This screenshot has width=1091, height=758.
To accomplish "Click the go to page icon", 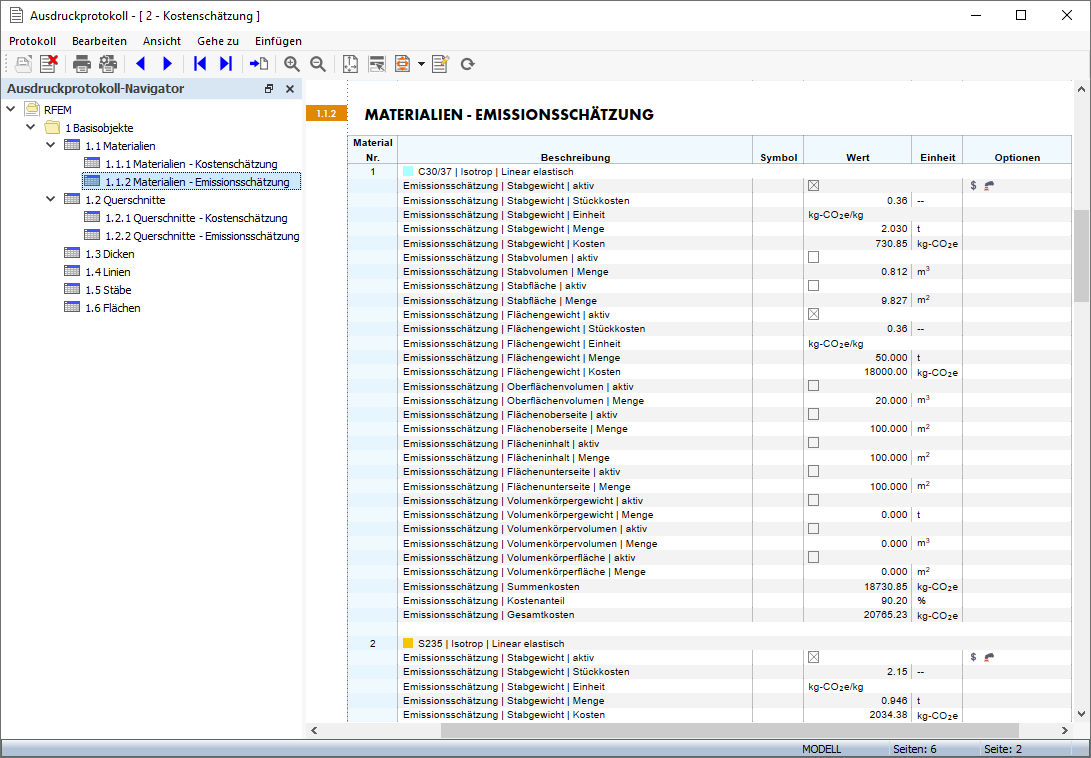I will (x=259, y=64).
